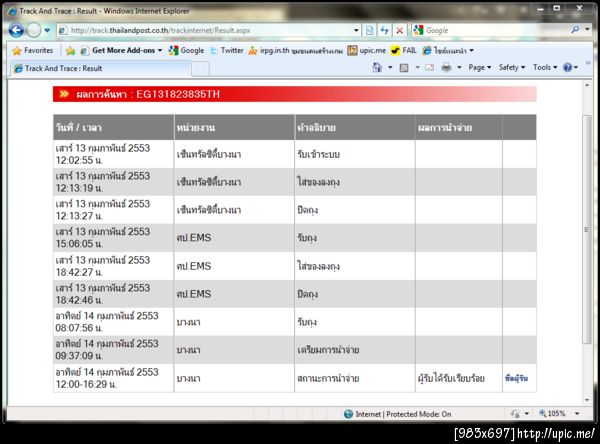This screenshot has height=444, width=600.
Task: Click the ชื่อผู้รับ recipient name link
Action: (x=516, y=378)
